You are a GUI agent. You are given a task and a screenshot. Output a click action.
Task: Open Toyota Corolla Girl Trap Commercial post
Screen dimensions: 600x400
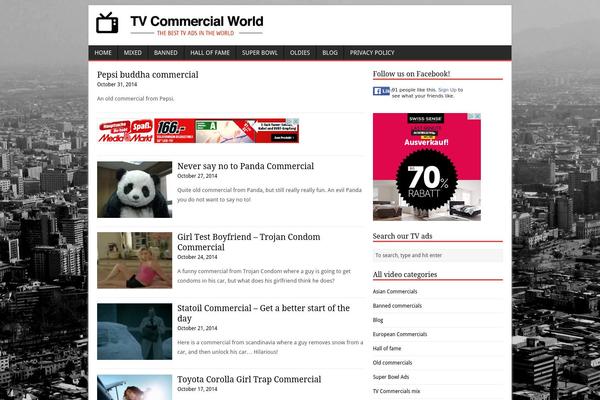click(249, 379)
